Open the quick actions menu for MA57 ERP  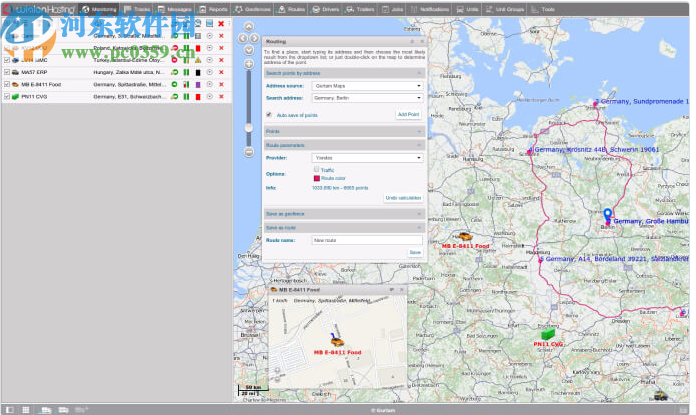210,72
